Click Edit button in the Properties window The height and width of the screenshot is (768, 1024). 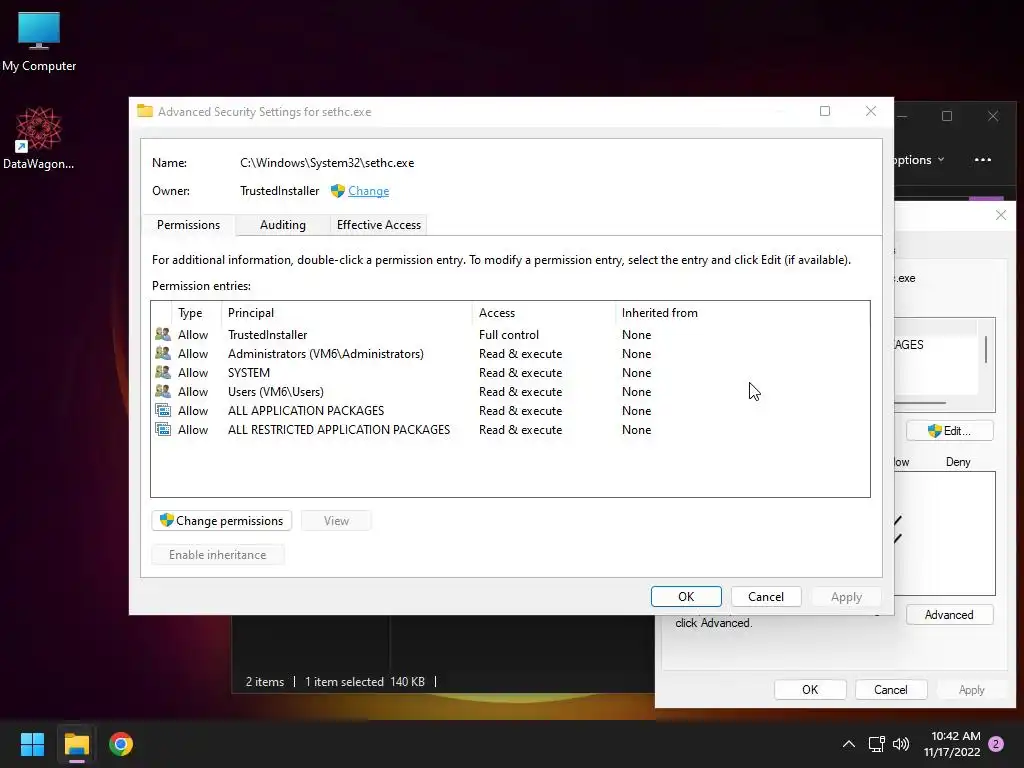(950, 430)
